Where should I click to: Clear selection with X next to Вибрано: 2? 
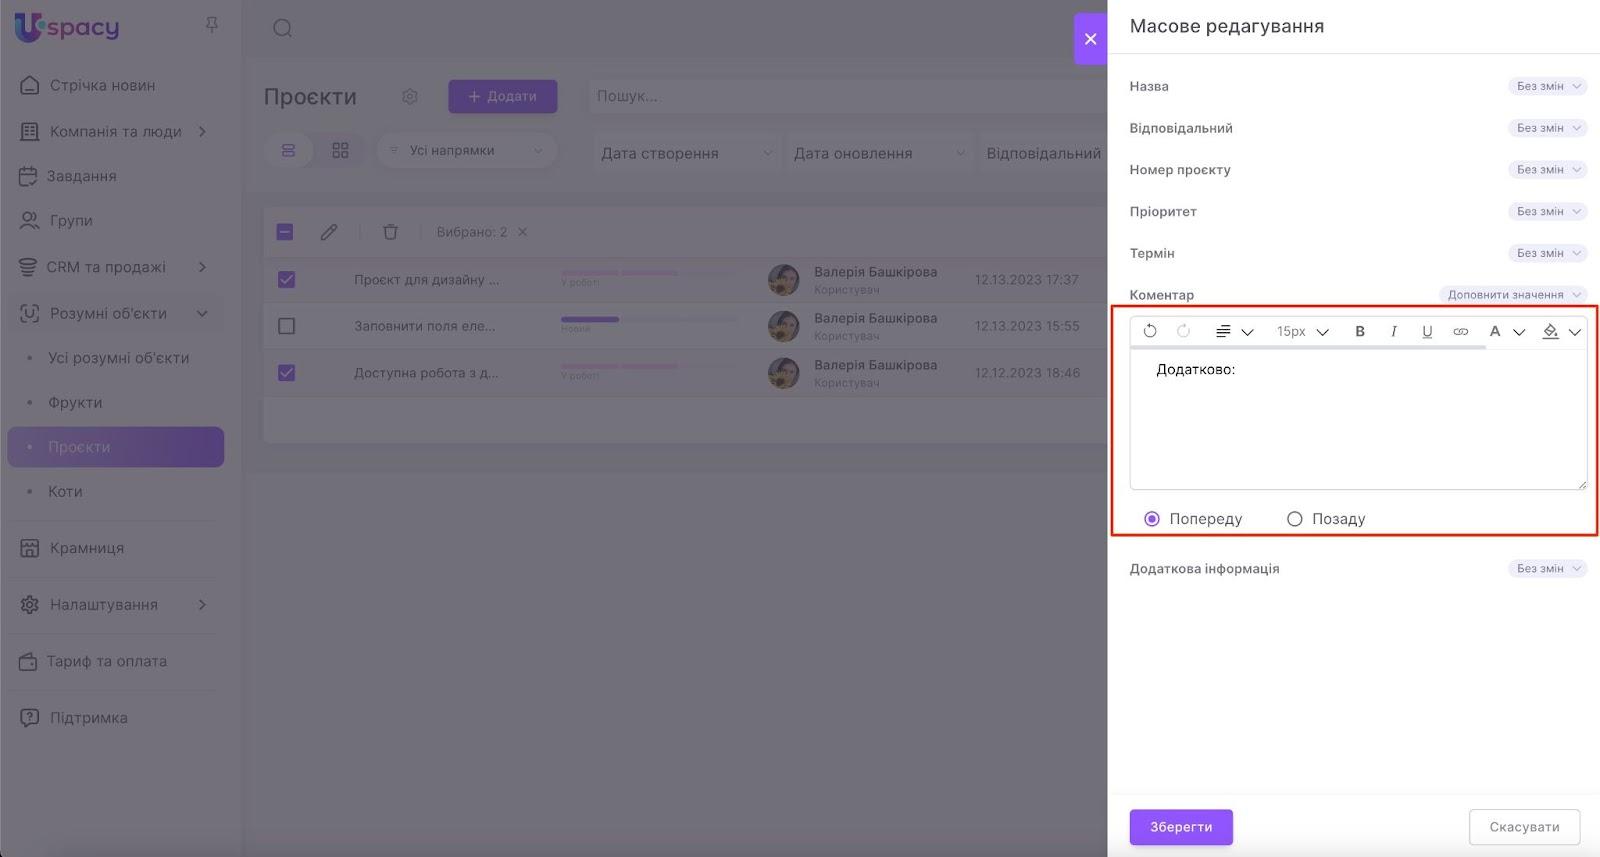[522, 232]
